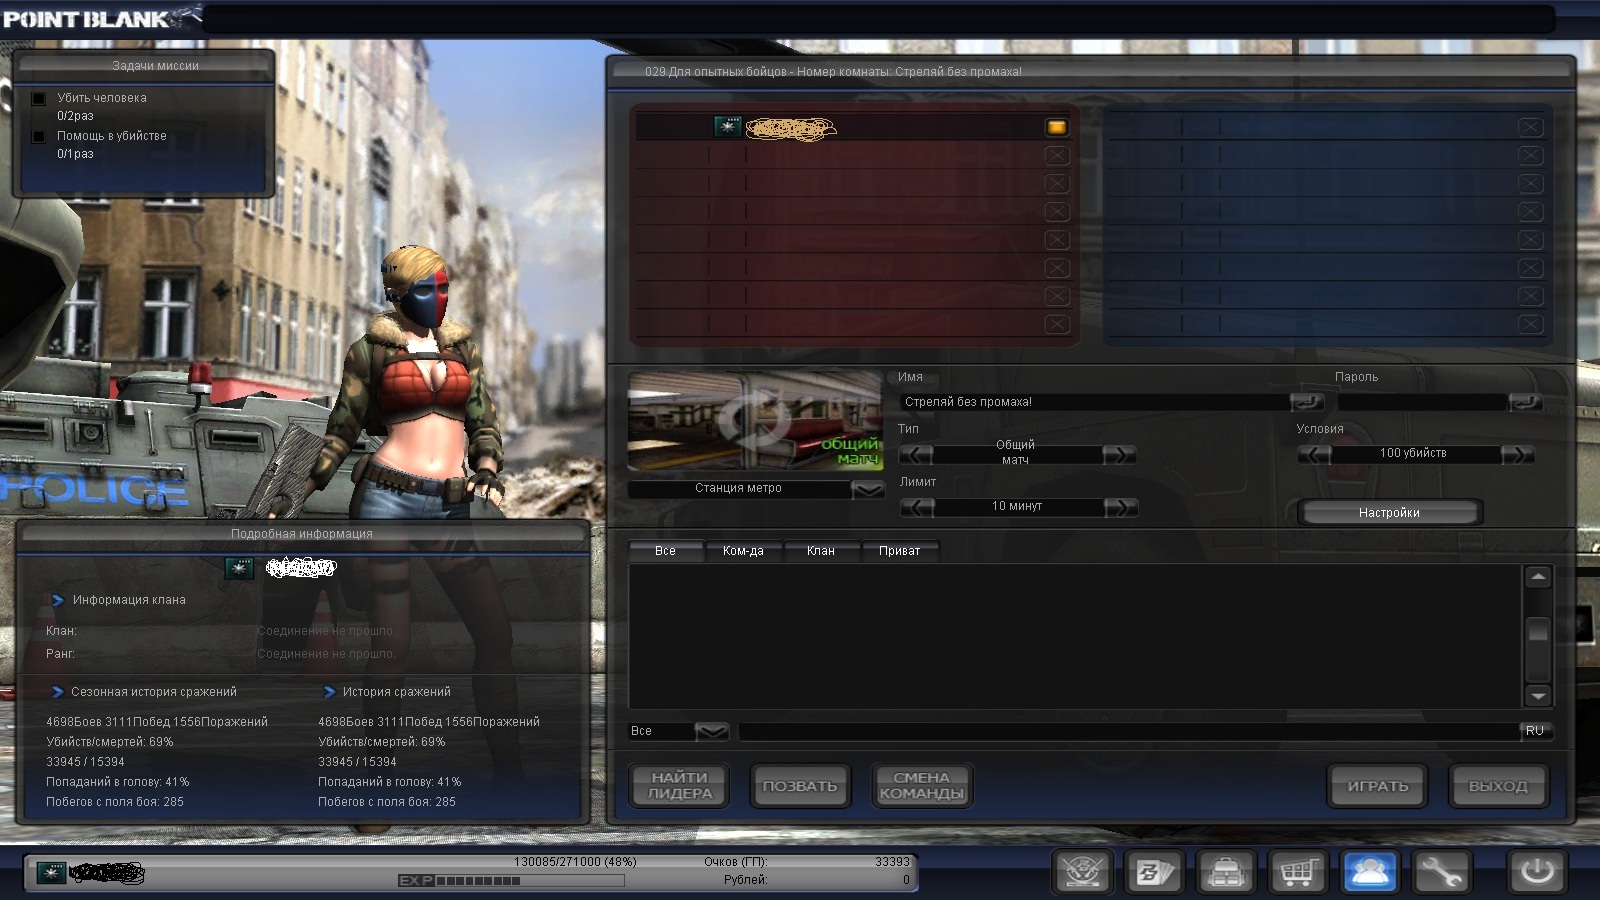The width and height of the screenshot is (1600, 900).
Task: Click right arrow for 10 минут limit
Action: click(1120, 507)
